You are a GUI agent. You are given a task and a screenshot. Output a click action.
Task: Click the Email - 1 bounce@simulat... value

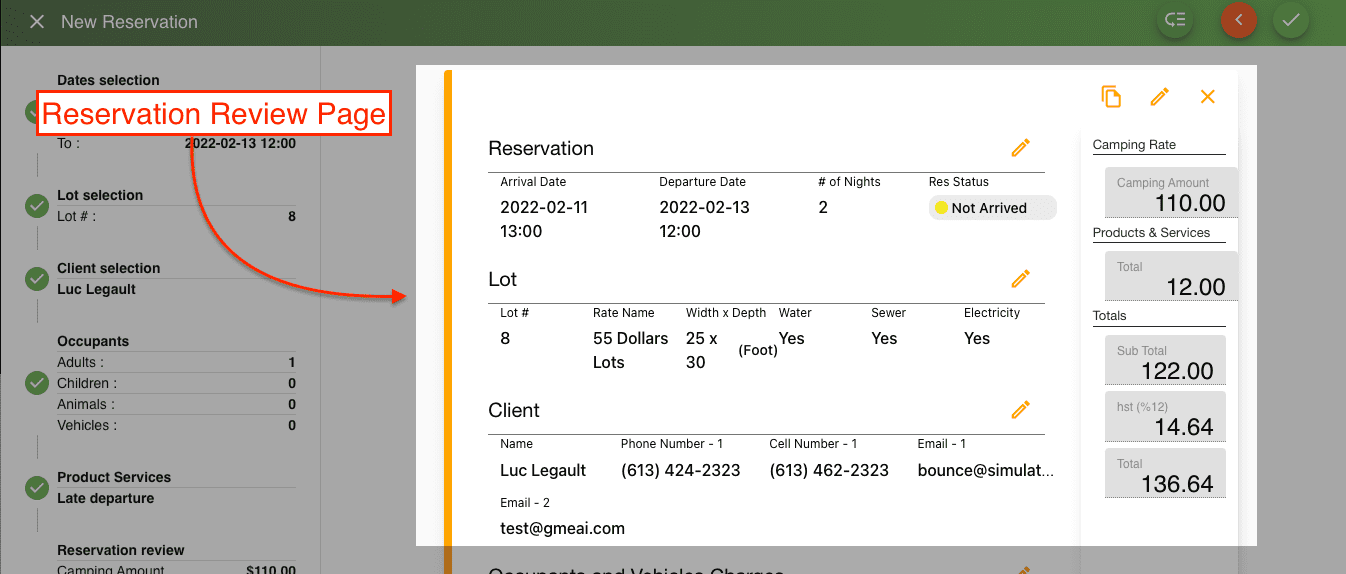(985, 470)
